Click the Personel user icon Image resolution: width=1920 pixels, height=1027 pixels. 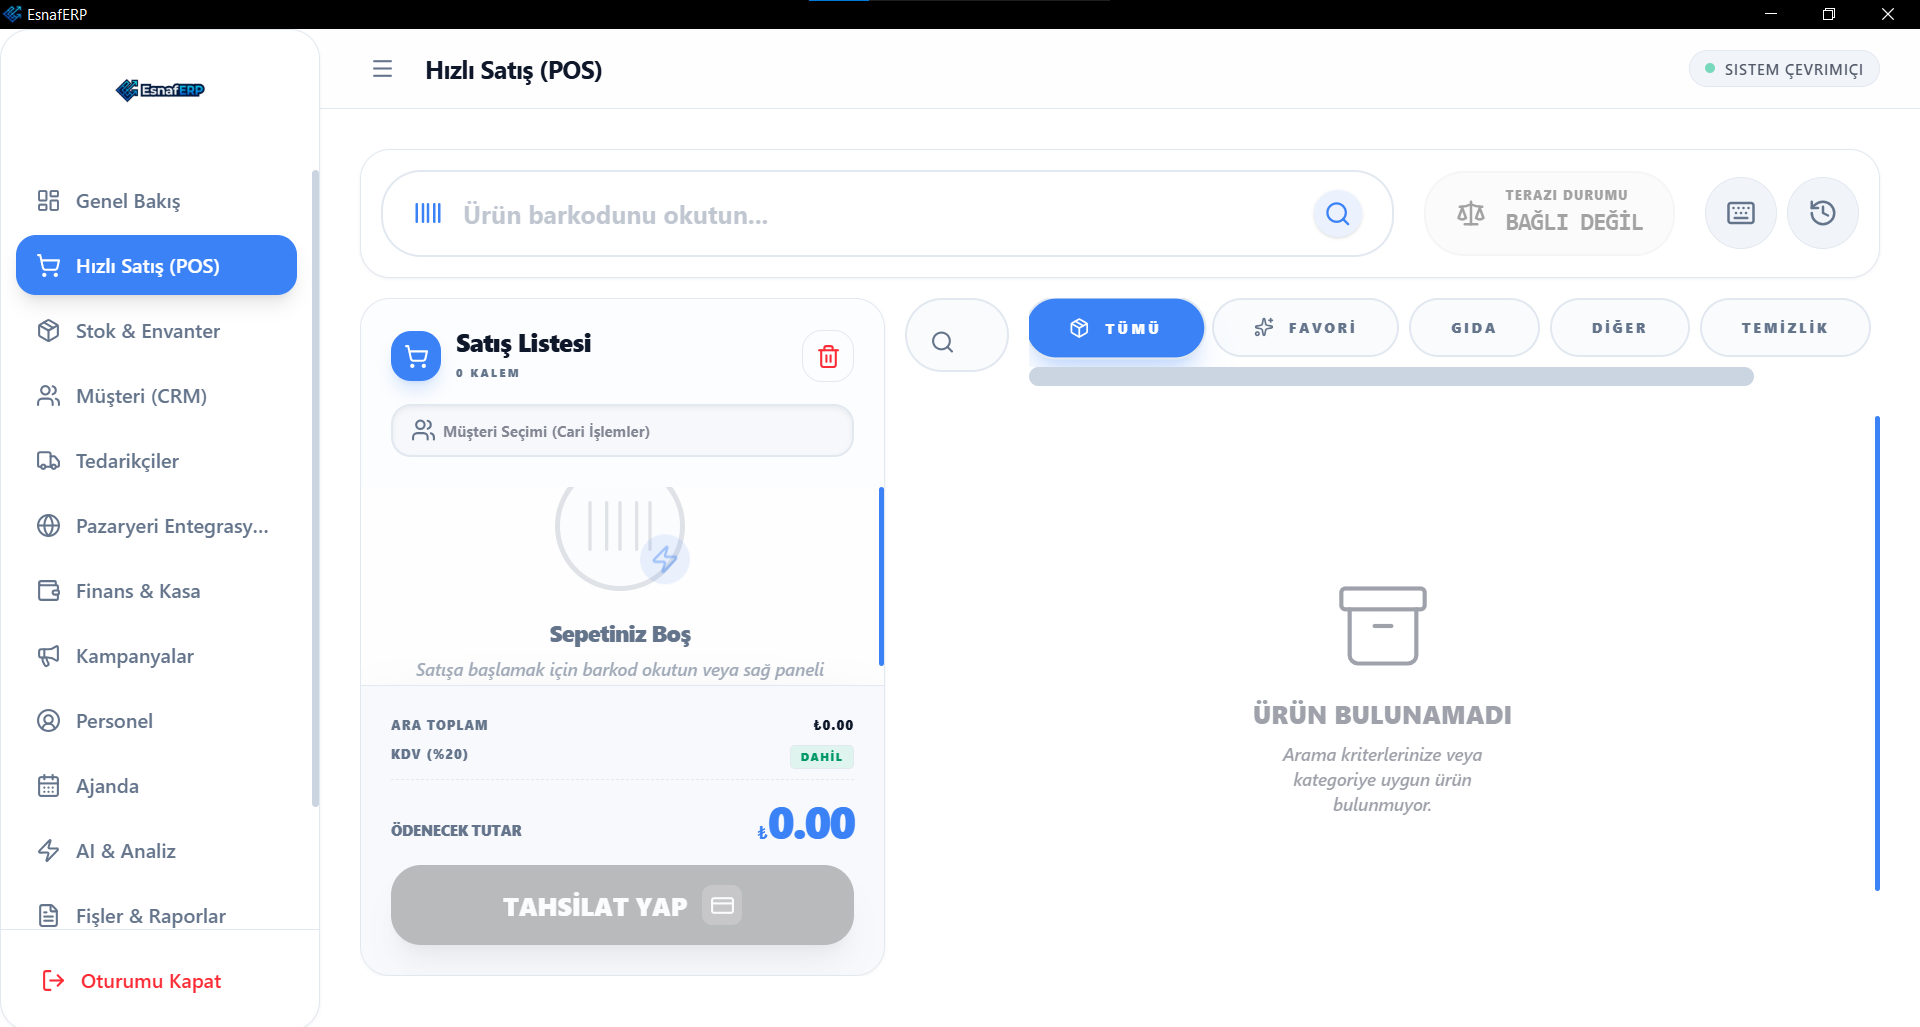coord(48,721)
